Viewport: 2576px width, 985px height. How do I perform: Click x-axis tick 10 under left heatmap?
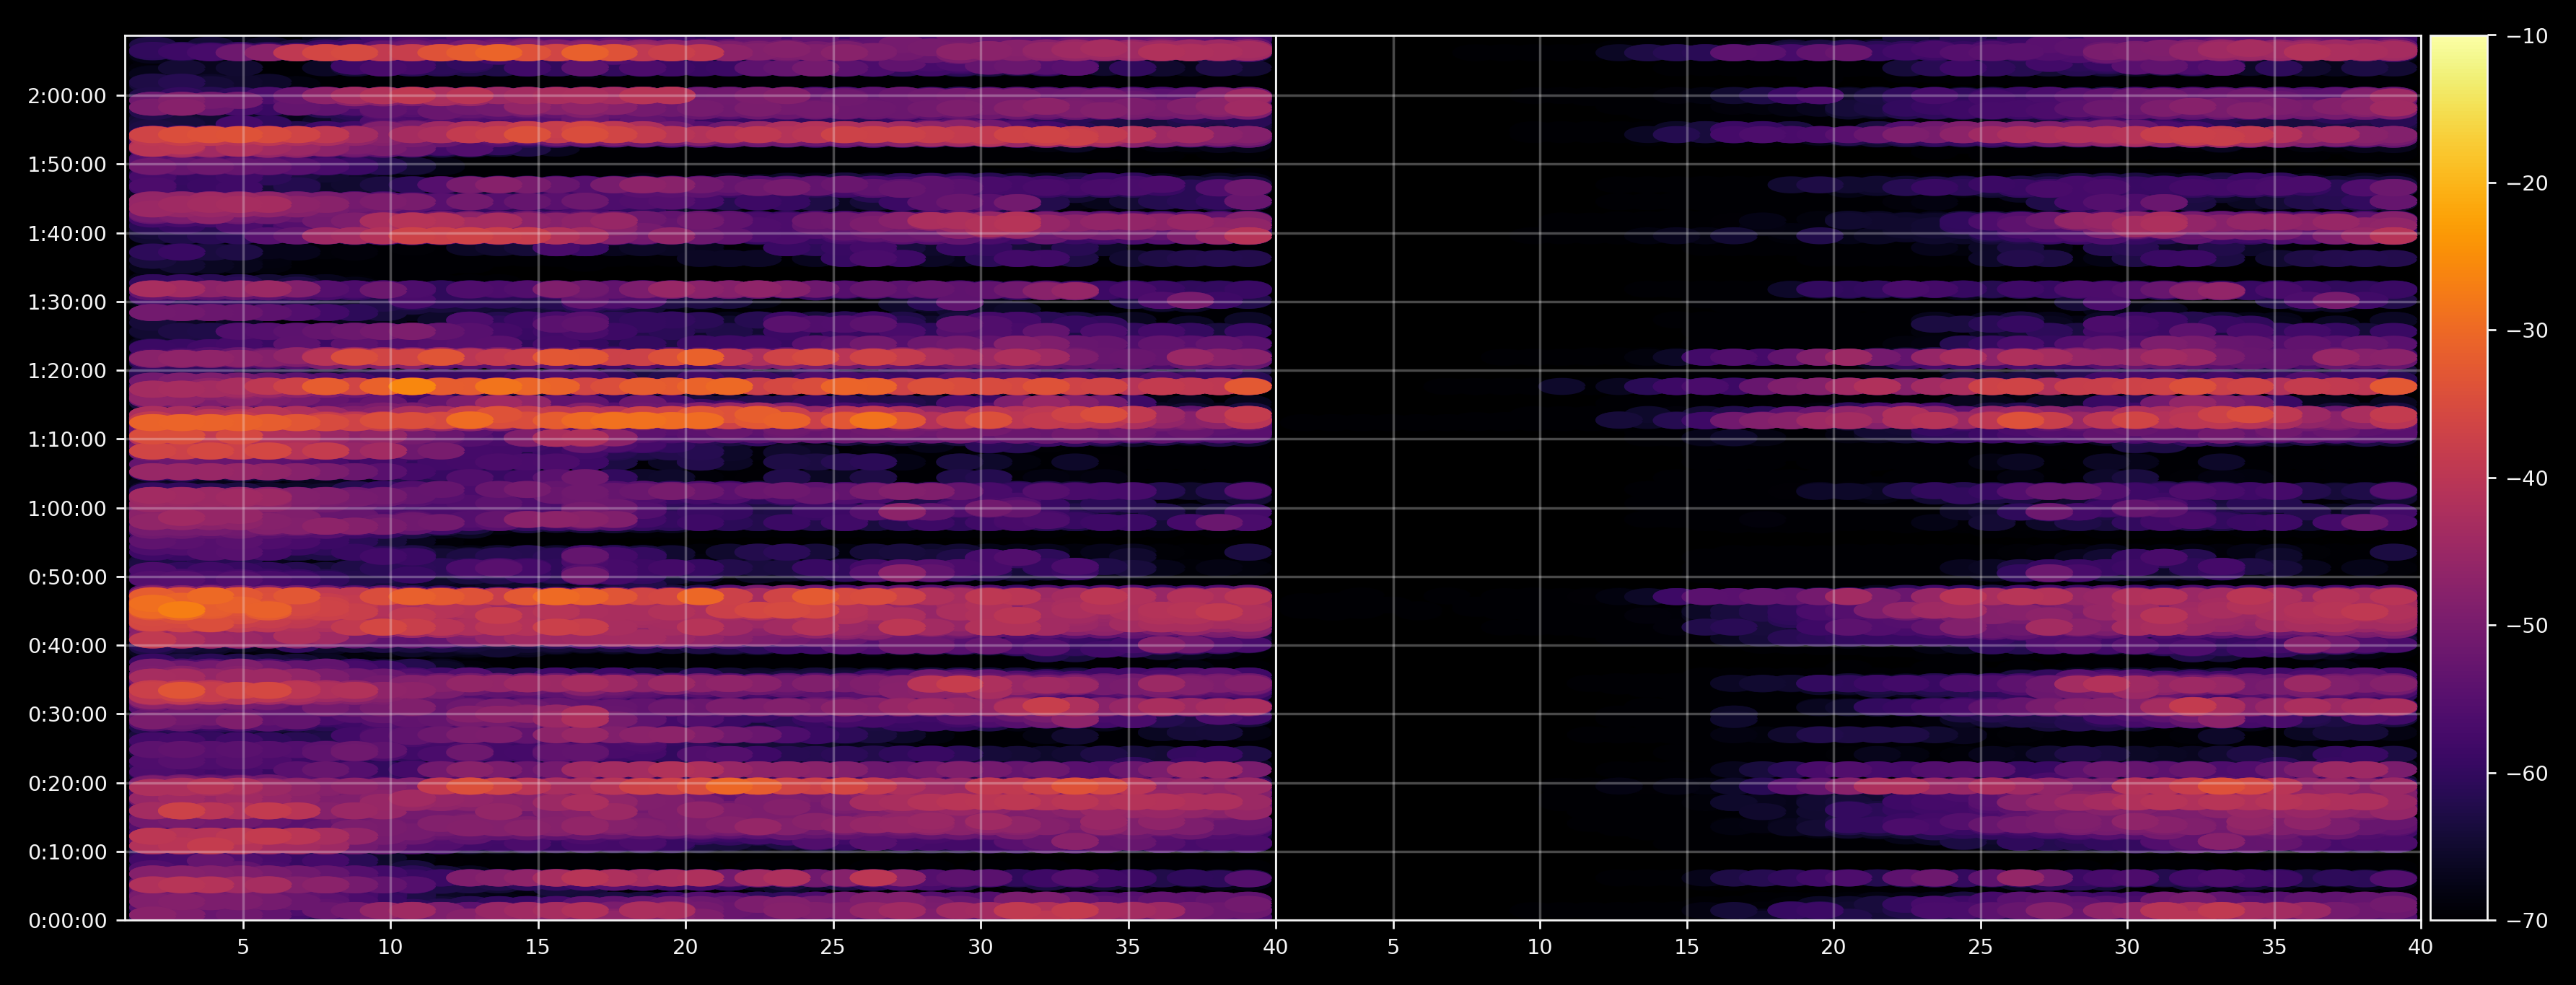click(390, 946)
